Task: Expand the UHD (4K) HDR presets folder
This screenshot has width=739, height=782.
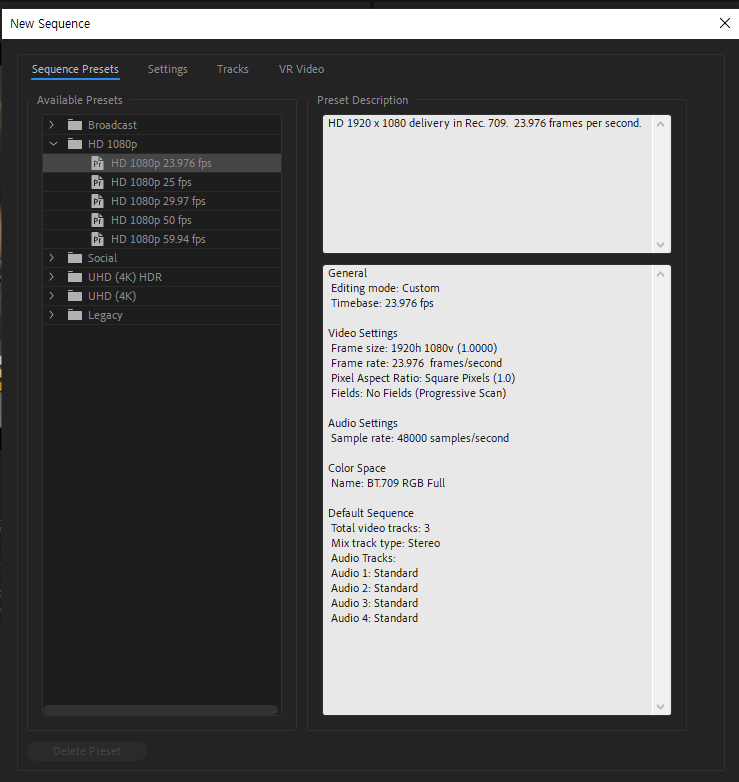Action: point(52,277)
